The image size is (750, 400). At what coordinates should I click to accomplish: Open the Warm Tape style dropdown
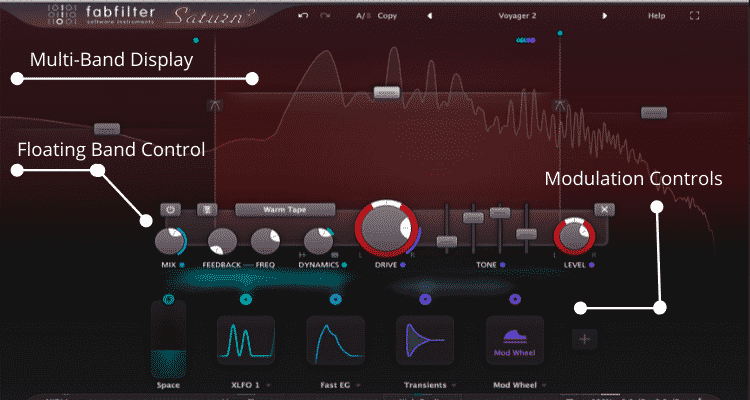(285, 210)
